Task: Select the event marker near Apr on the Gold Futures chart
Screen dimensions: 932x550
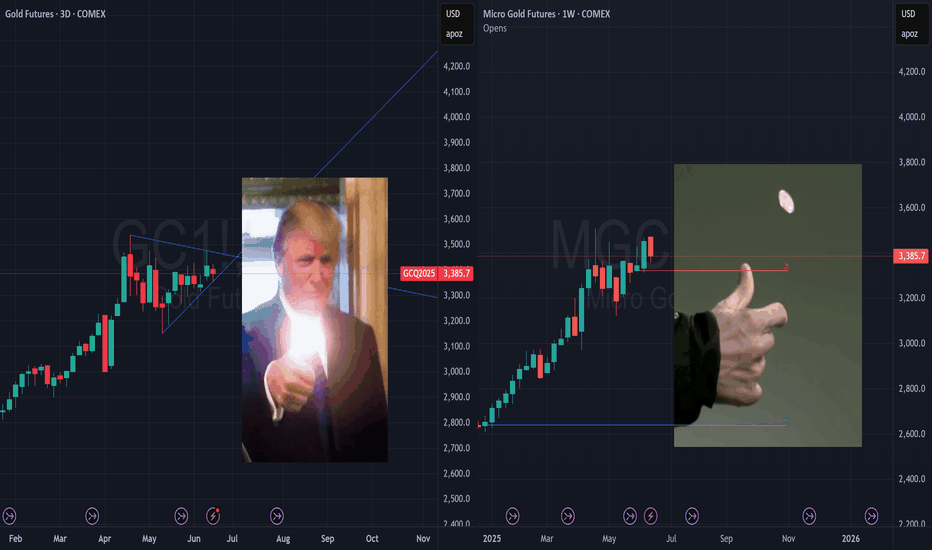Action: click(92, 516)
